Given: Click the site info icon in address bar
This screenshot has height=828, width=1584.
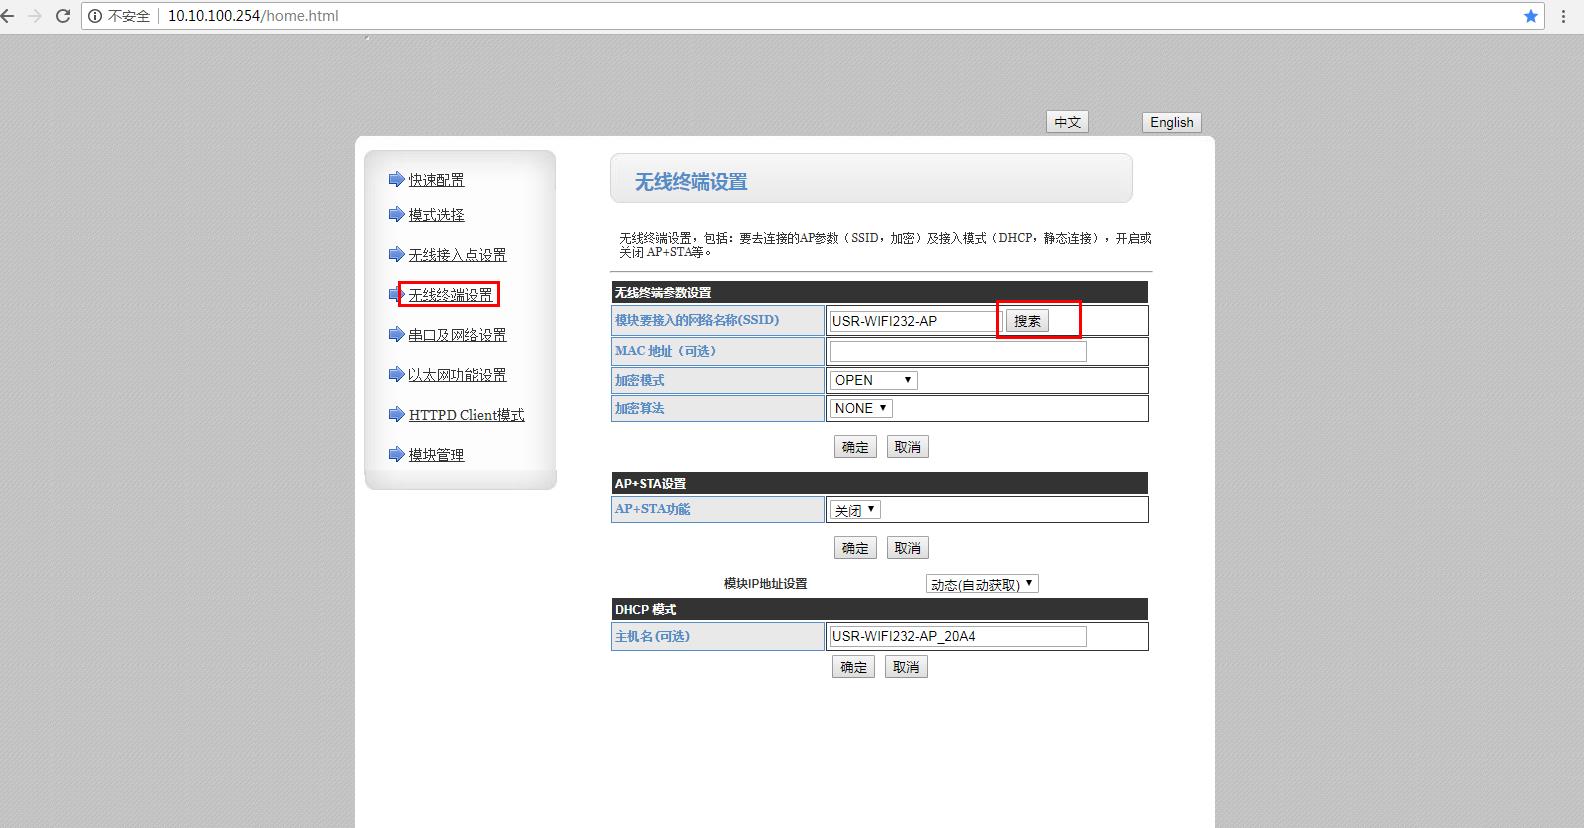Looking at the screenshot, I should pyautogui.click(x=95, y=16).
